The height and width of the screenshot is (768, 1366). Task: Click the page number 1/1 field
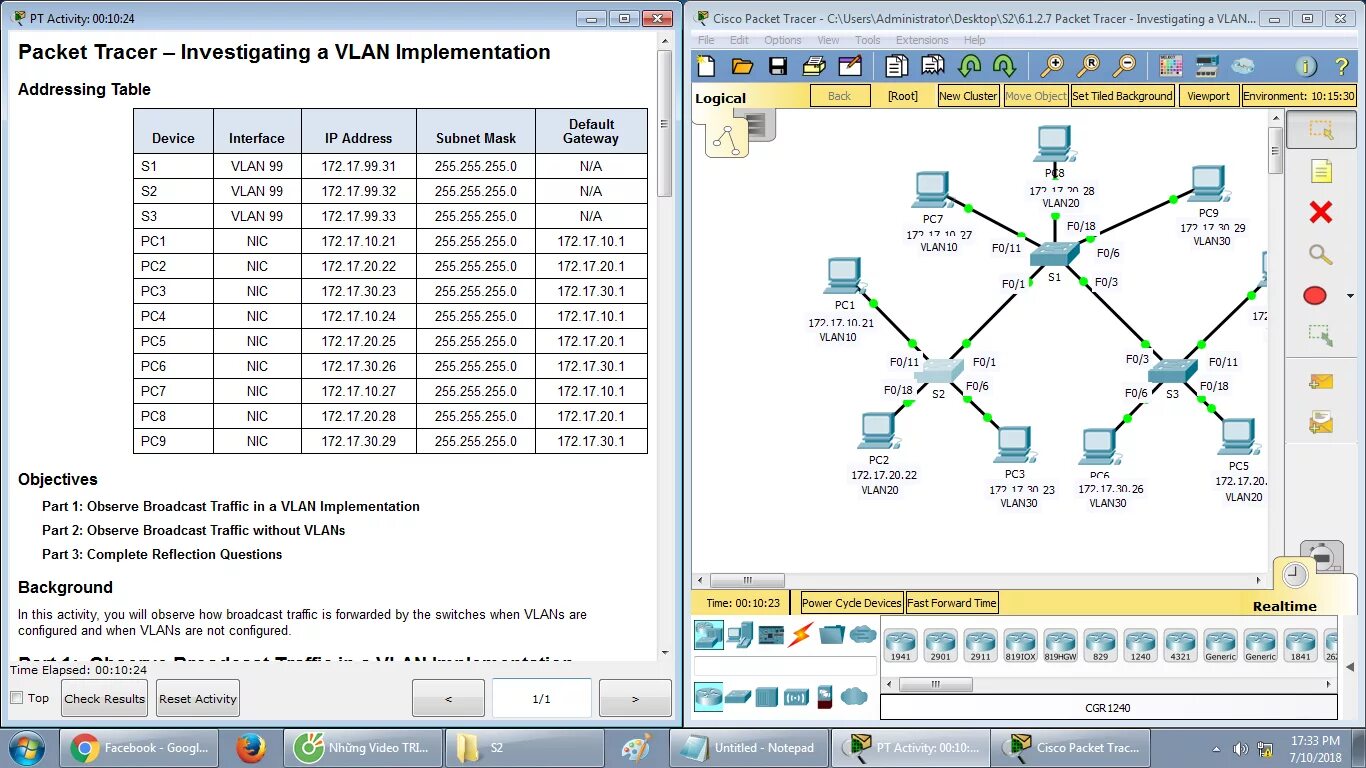click(541, 698)
